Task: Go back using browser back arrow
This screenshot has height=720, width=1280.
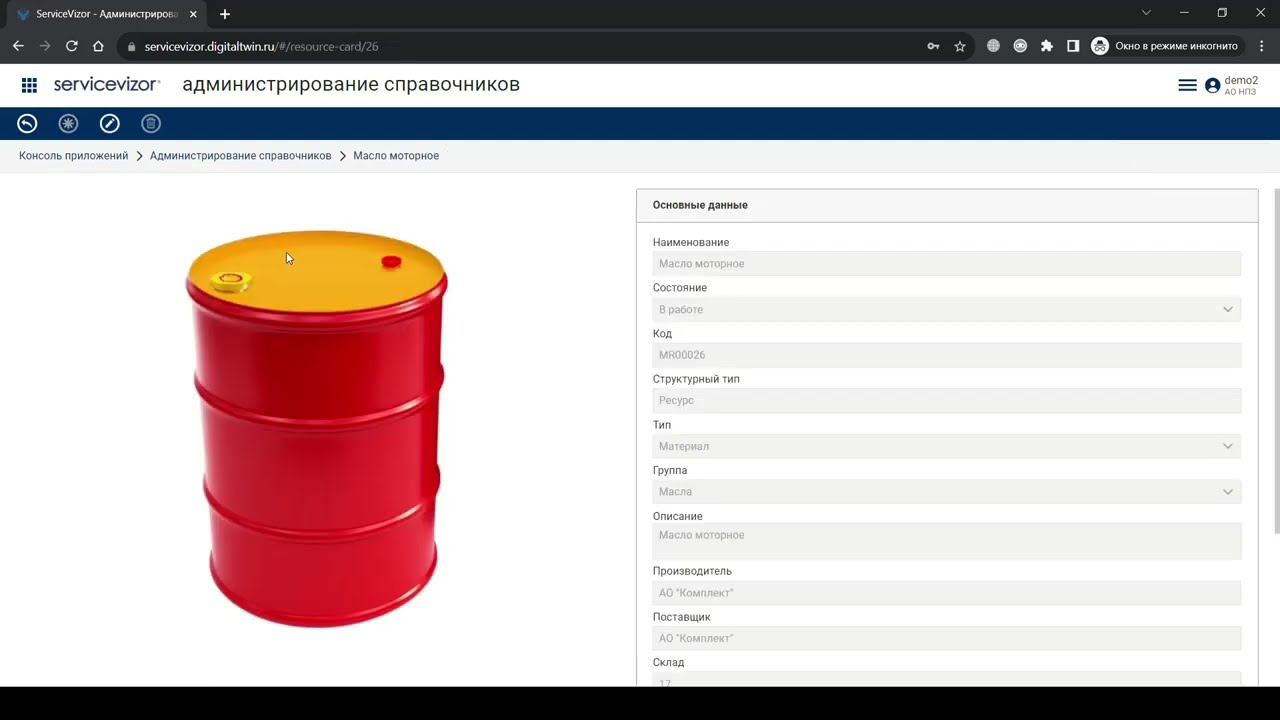Action: (18, 46)
